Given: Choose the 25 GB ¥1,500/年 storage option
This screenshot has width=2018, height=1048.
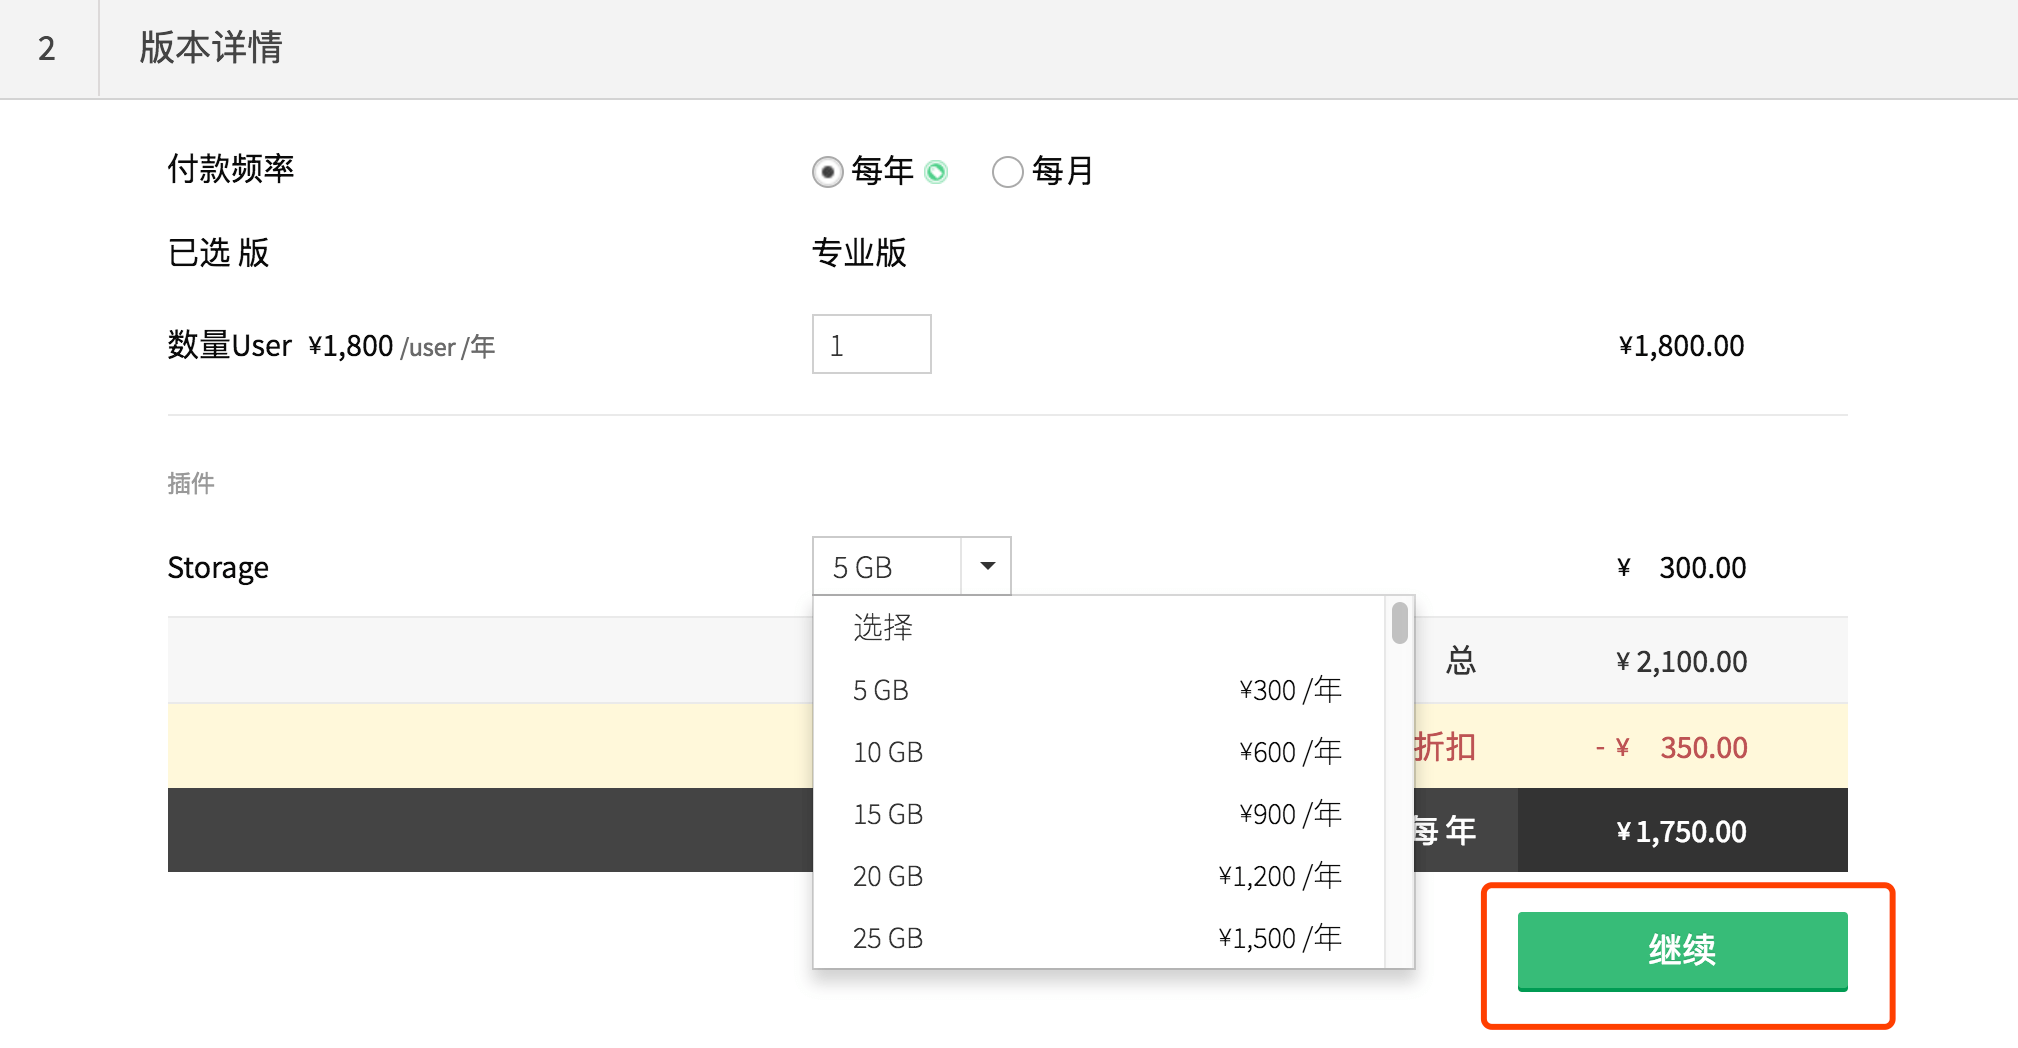Looking at the screenshot, I should [1096, 938].
